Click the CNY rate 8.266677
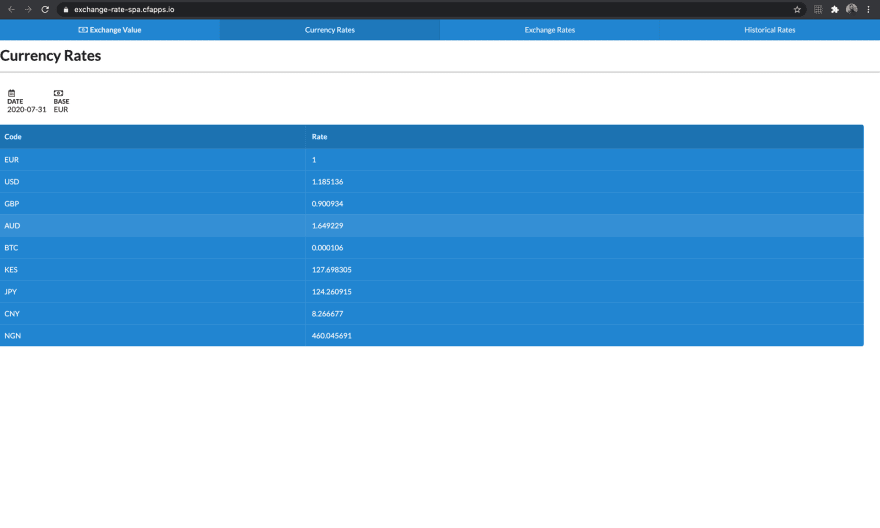The height and width of the screenshot is (528, 880). coord(327,314)
